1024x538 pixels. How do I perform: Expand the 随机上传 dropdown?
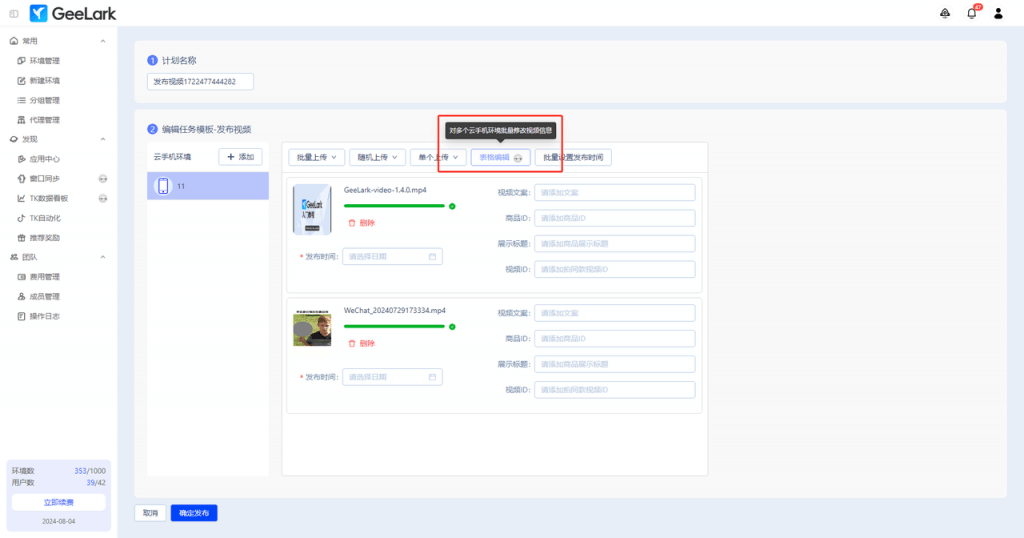point(379,157)
